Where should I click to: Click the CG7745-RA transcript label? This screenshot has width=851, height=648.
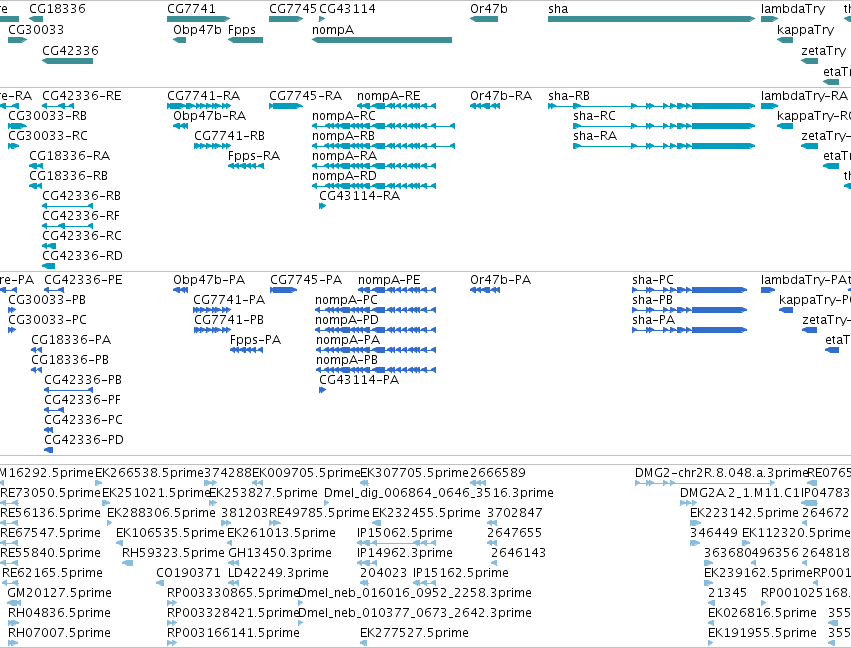306,96
